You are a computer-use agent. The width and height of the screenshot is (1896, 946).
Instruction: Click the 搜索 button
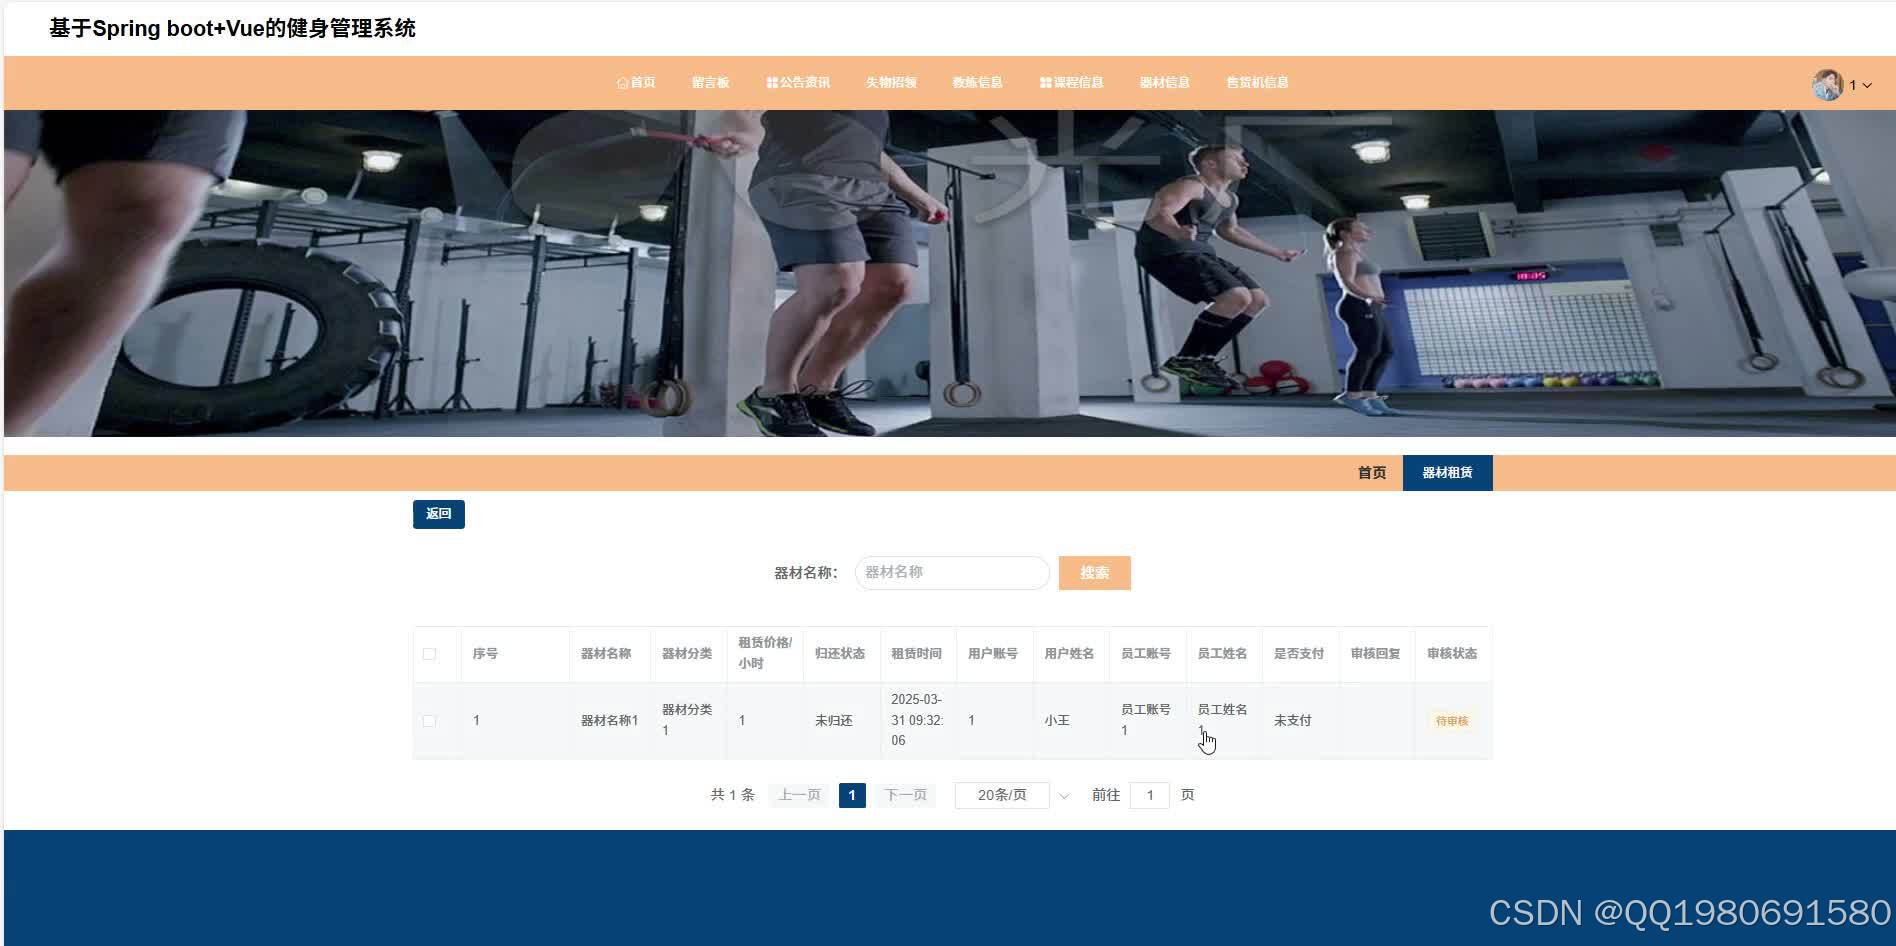(1094, 573)
